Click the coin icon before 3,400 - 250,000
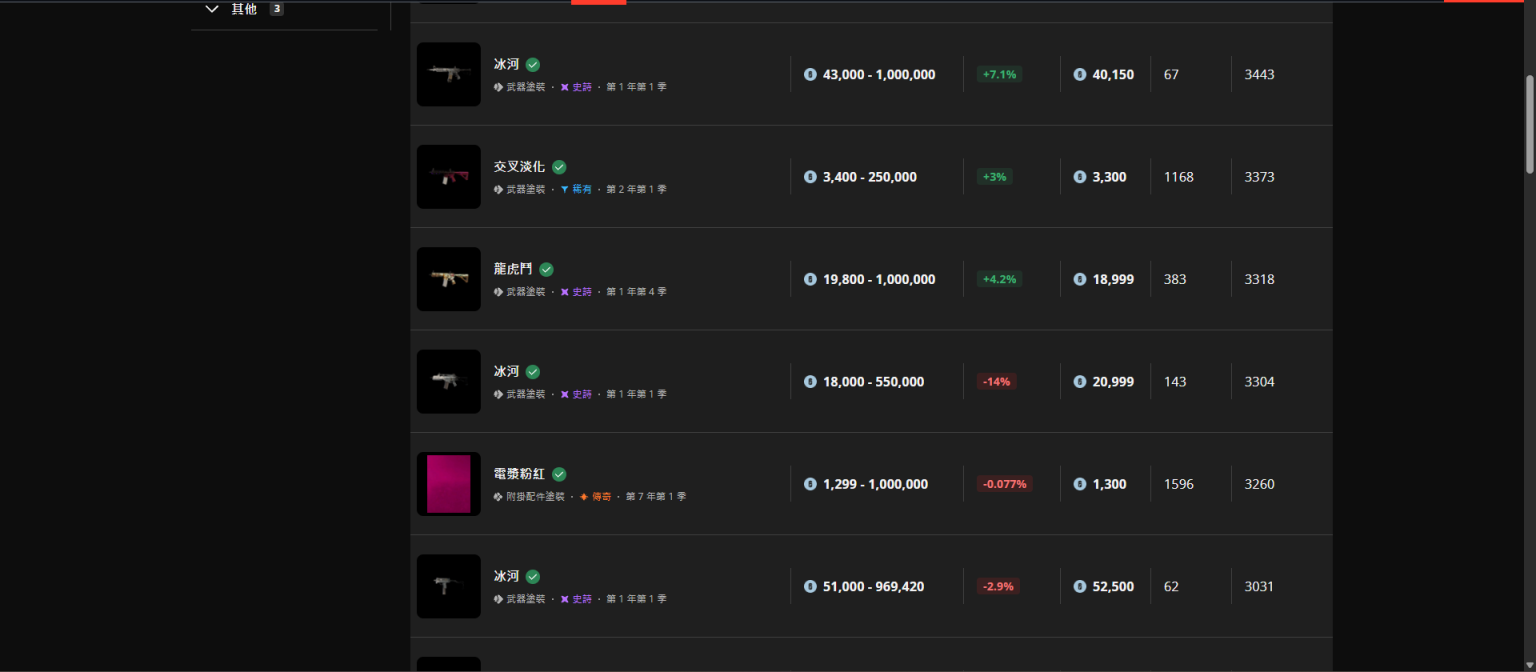Image resolution: width=1536 pixels, height=672 pixels. 810,177
